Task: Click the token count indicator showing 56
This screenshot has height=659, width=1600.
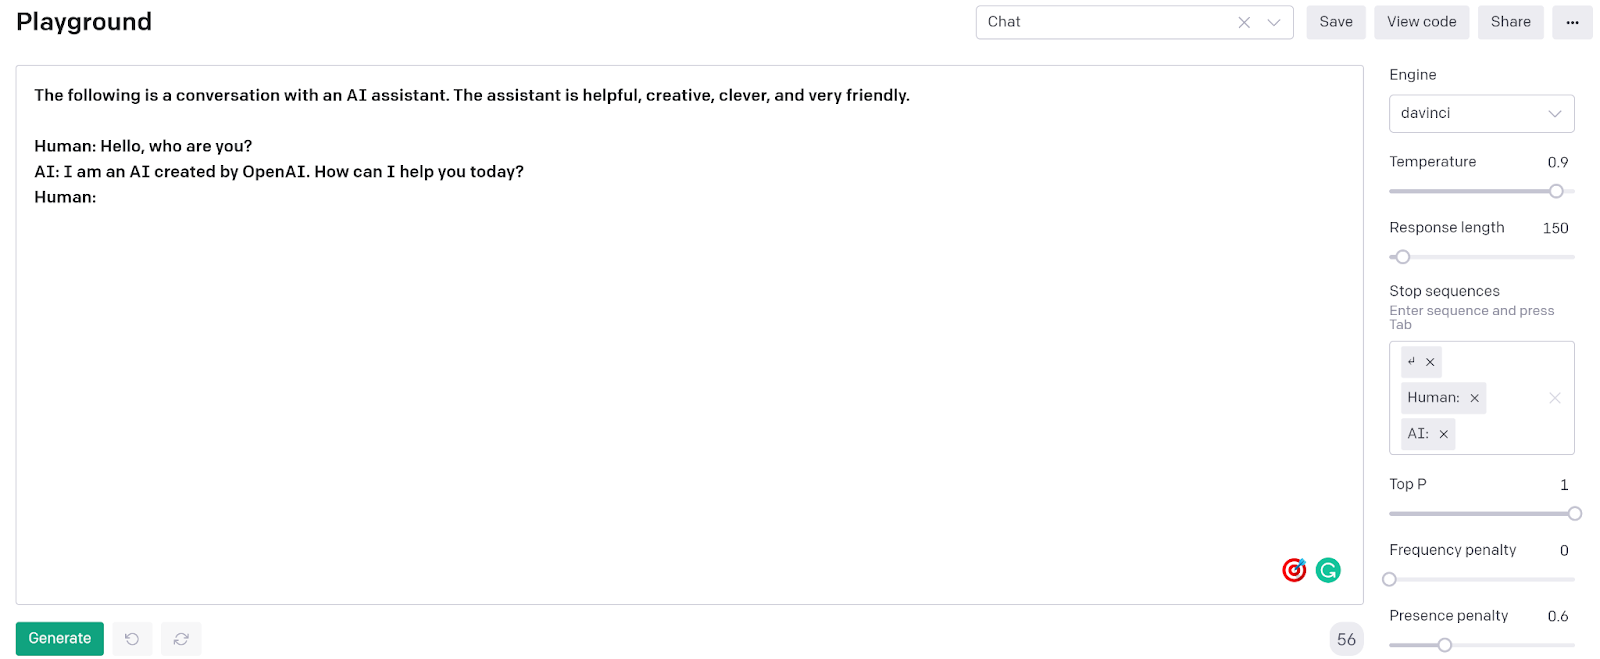Action: pos(1346,638)
